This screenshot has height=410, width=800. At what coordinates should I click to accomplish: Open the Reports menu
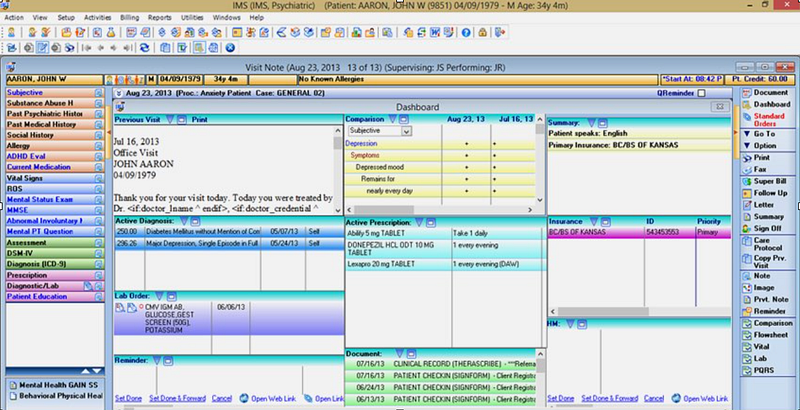click(x=160, y=17)
